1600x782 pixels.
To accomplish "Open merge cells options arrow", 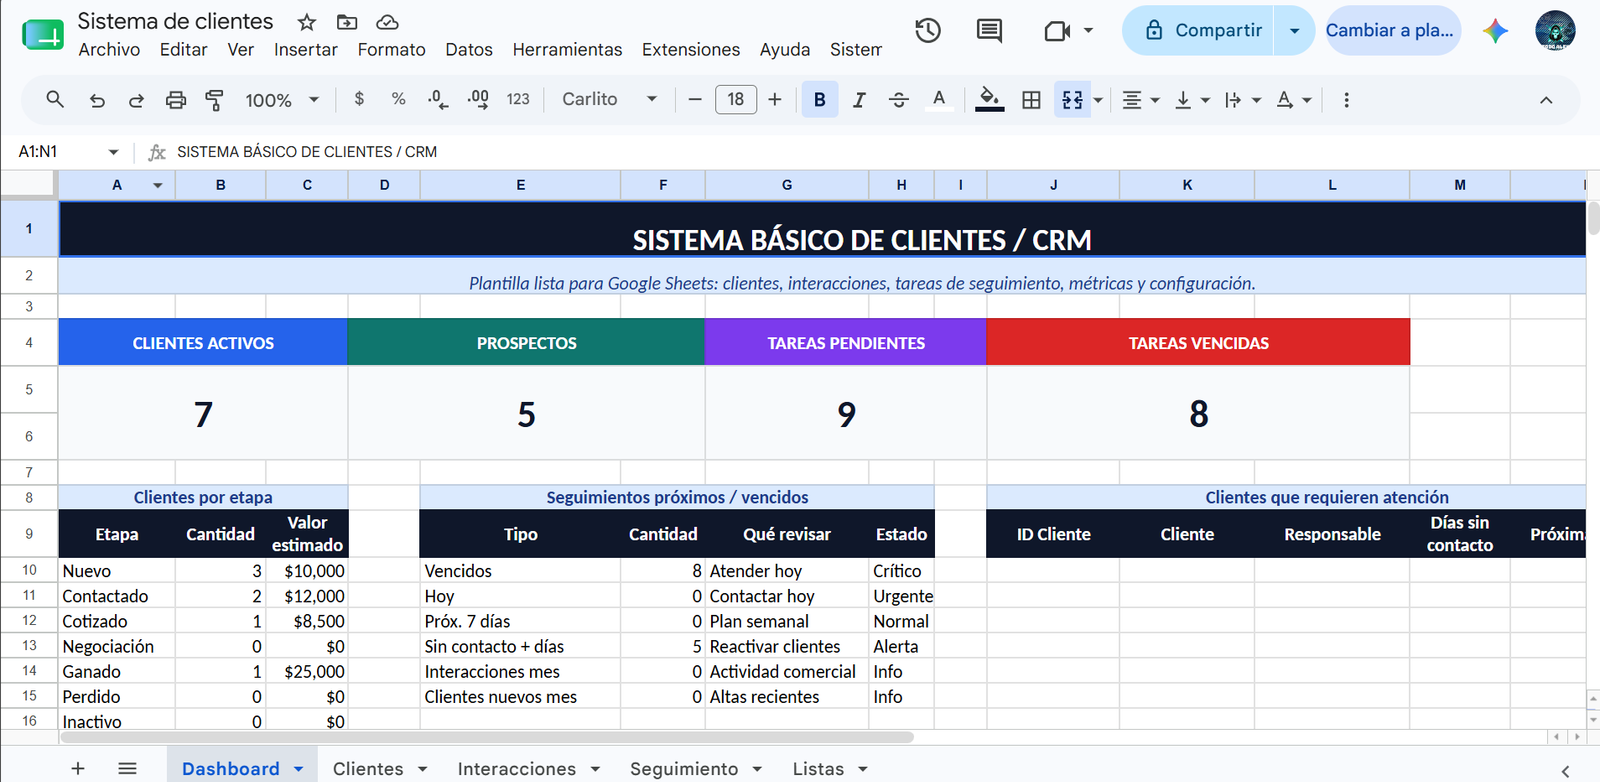I will click(1098, 100).
